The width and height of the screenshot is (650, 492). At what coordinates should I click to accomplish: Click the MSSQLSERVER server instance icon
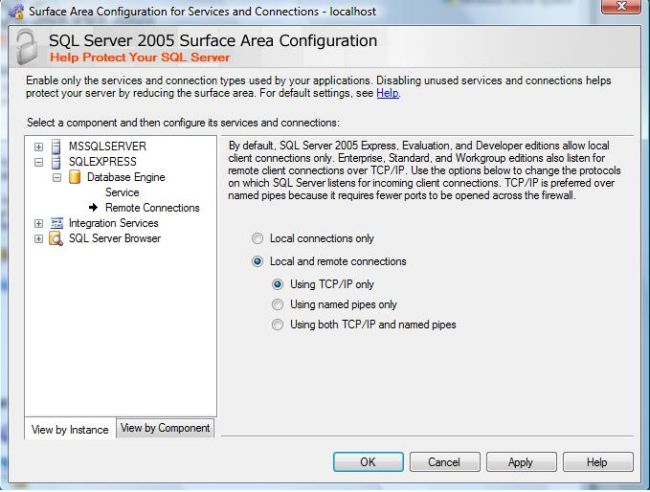tap(56, 146)
